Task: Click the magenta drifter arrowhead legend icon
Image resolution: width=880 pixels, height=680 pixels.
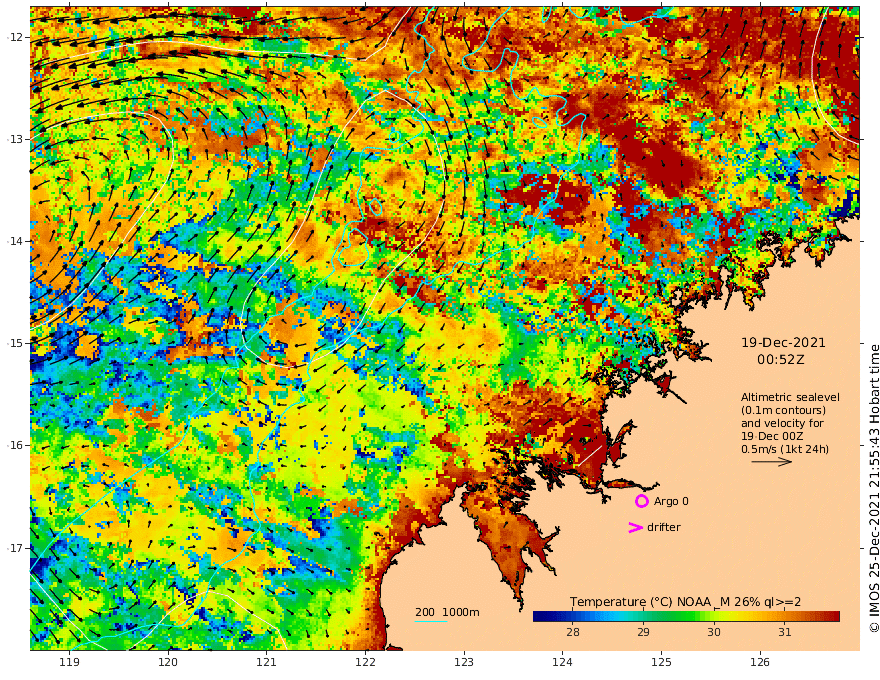Action: (x=635, y=527)
